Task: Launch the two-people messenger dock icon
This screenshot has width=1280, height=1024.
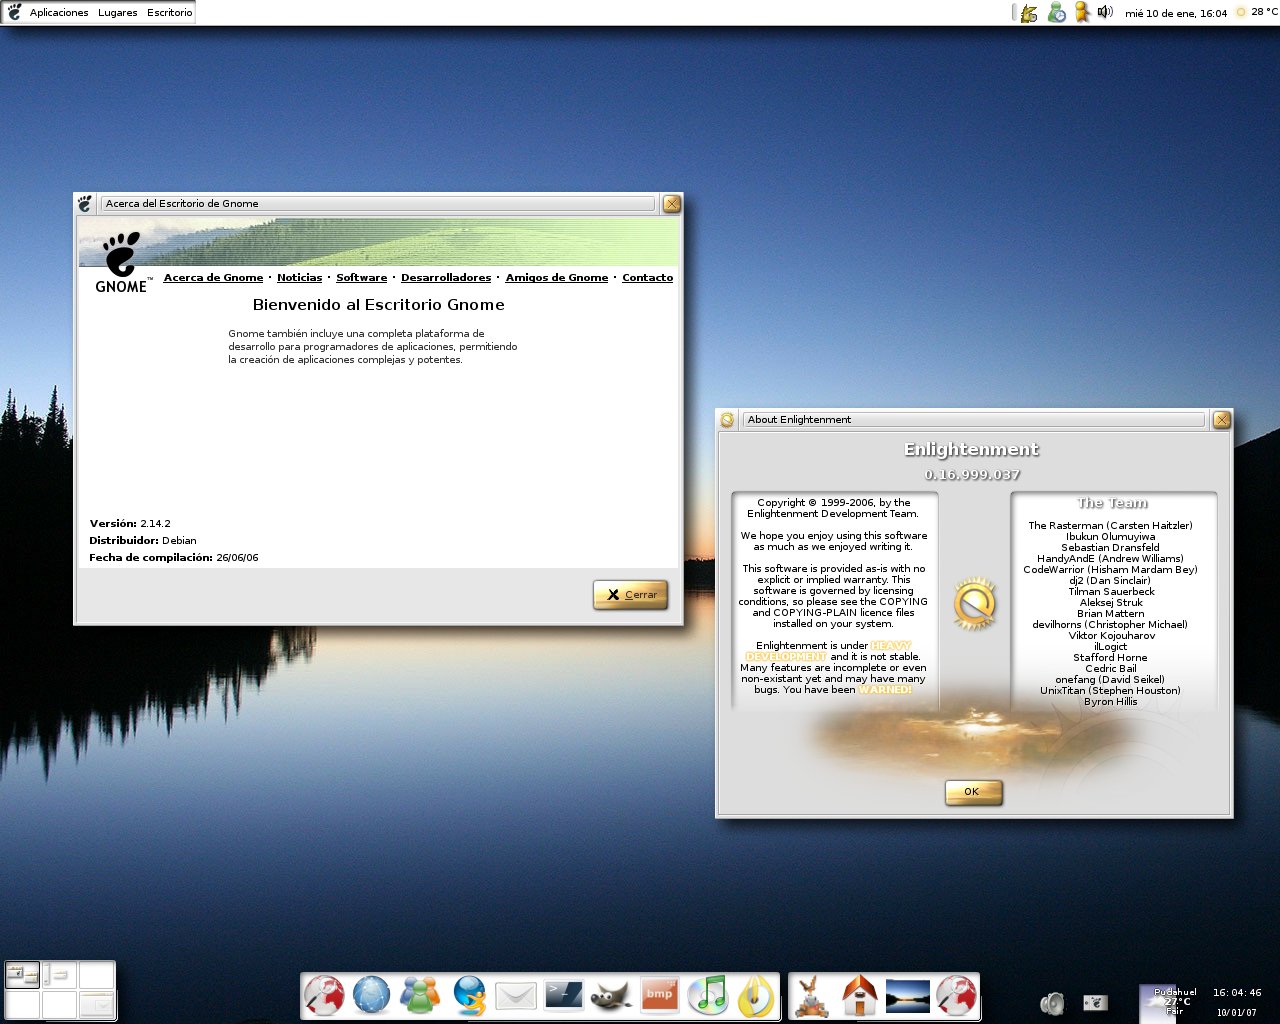Action: click(x=419, y=996)
